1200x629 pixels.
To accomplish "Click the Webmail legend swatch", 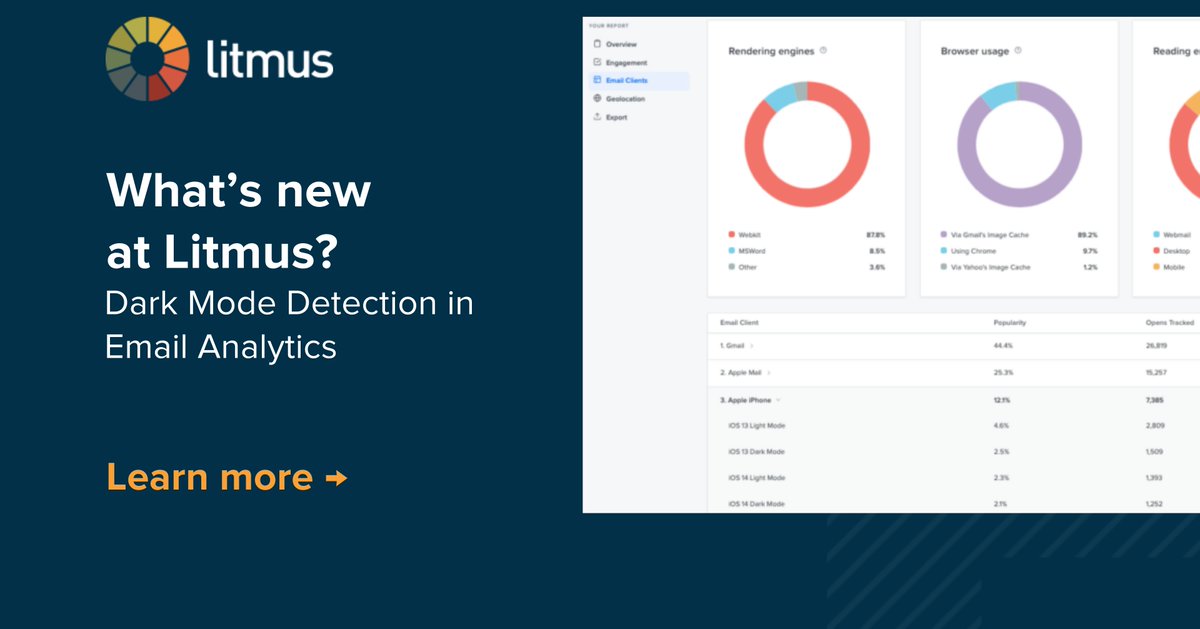I will tap(1155, 235).
